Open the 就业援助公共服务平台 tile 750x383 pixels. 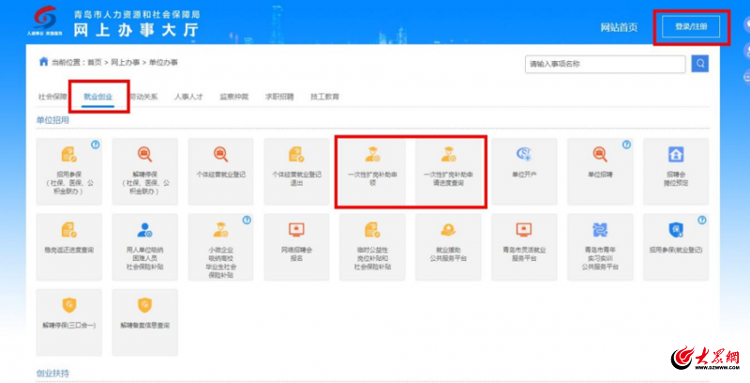pyautogui.click(x=448, y=247)
